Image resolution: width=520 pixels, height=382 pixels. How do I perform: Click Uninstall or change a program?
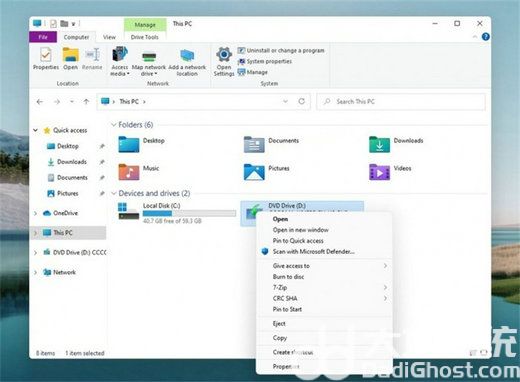(281, 50)
